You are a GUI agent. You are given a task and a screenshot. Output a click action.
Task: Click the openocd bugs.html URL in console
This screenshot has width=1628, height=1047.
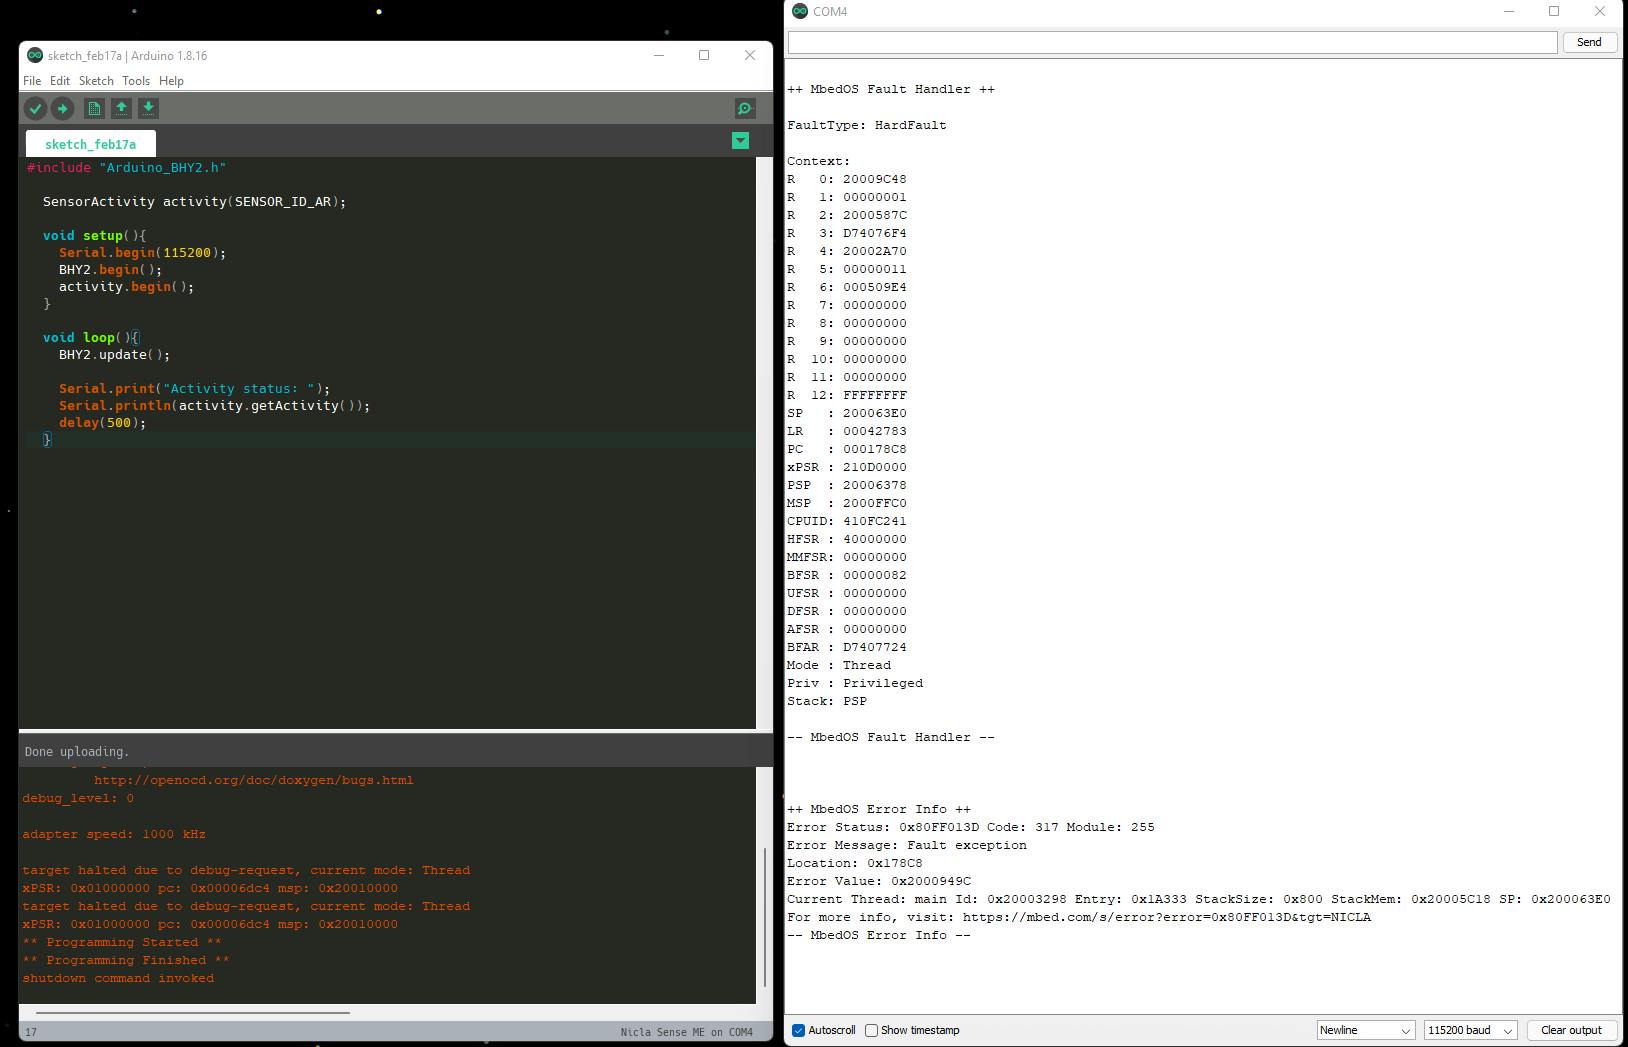tap(253, 780)
